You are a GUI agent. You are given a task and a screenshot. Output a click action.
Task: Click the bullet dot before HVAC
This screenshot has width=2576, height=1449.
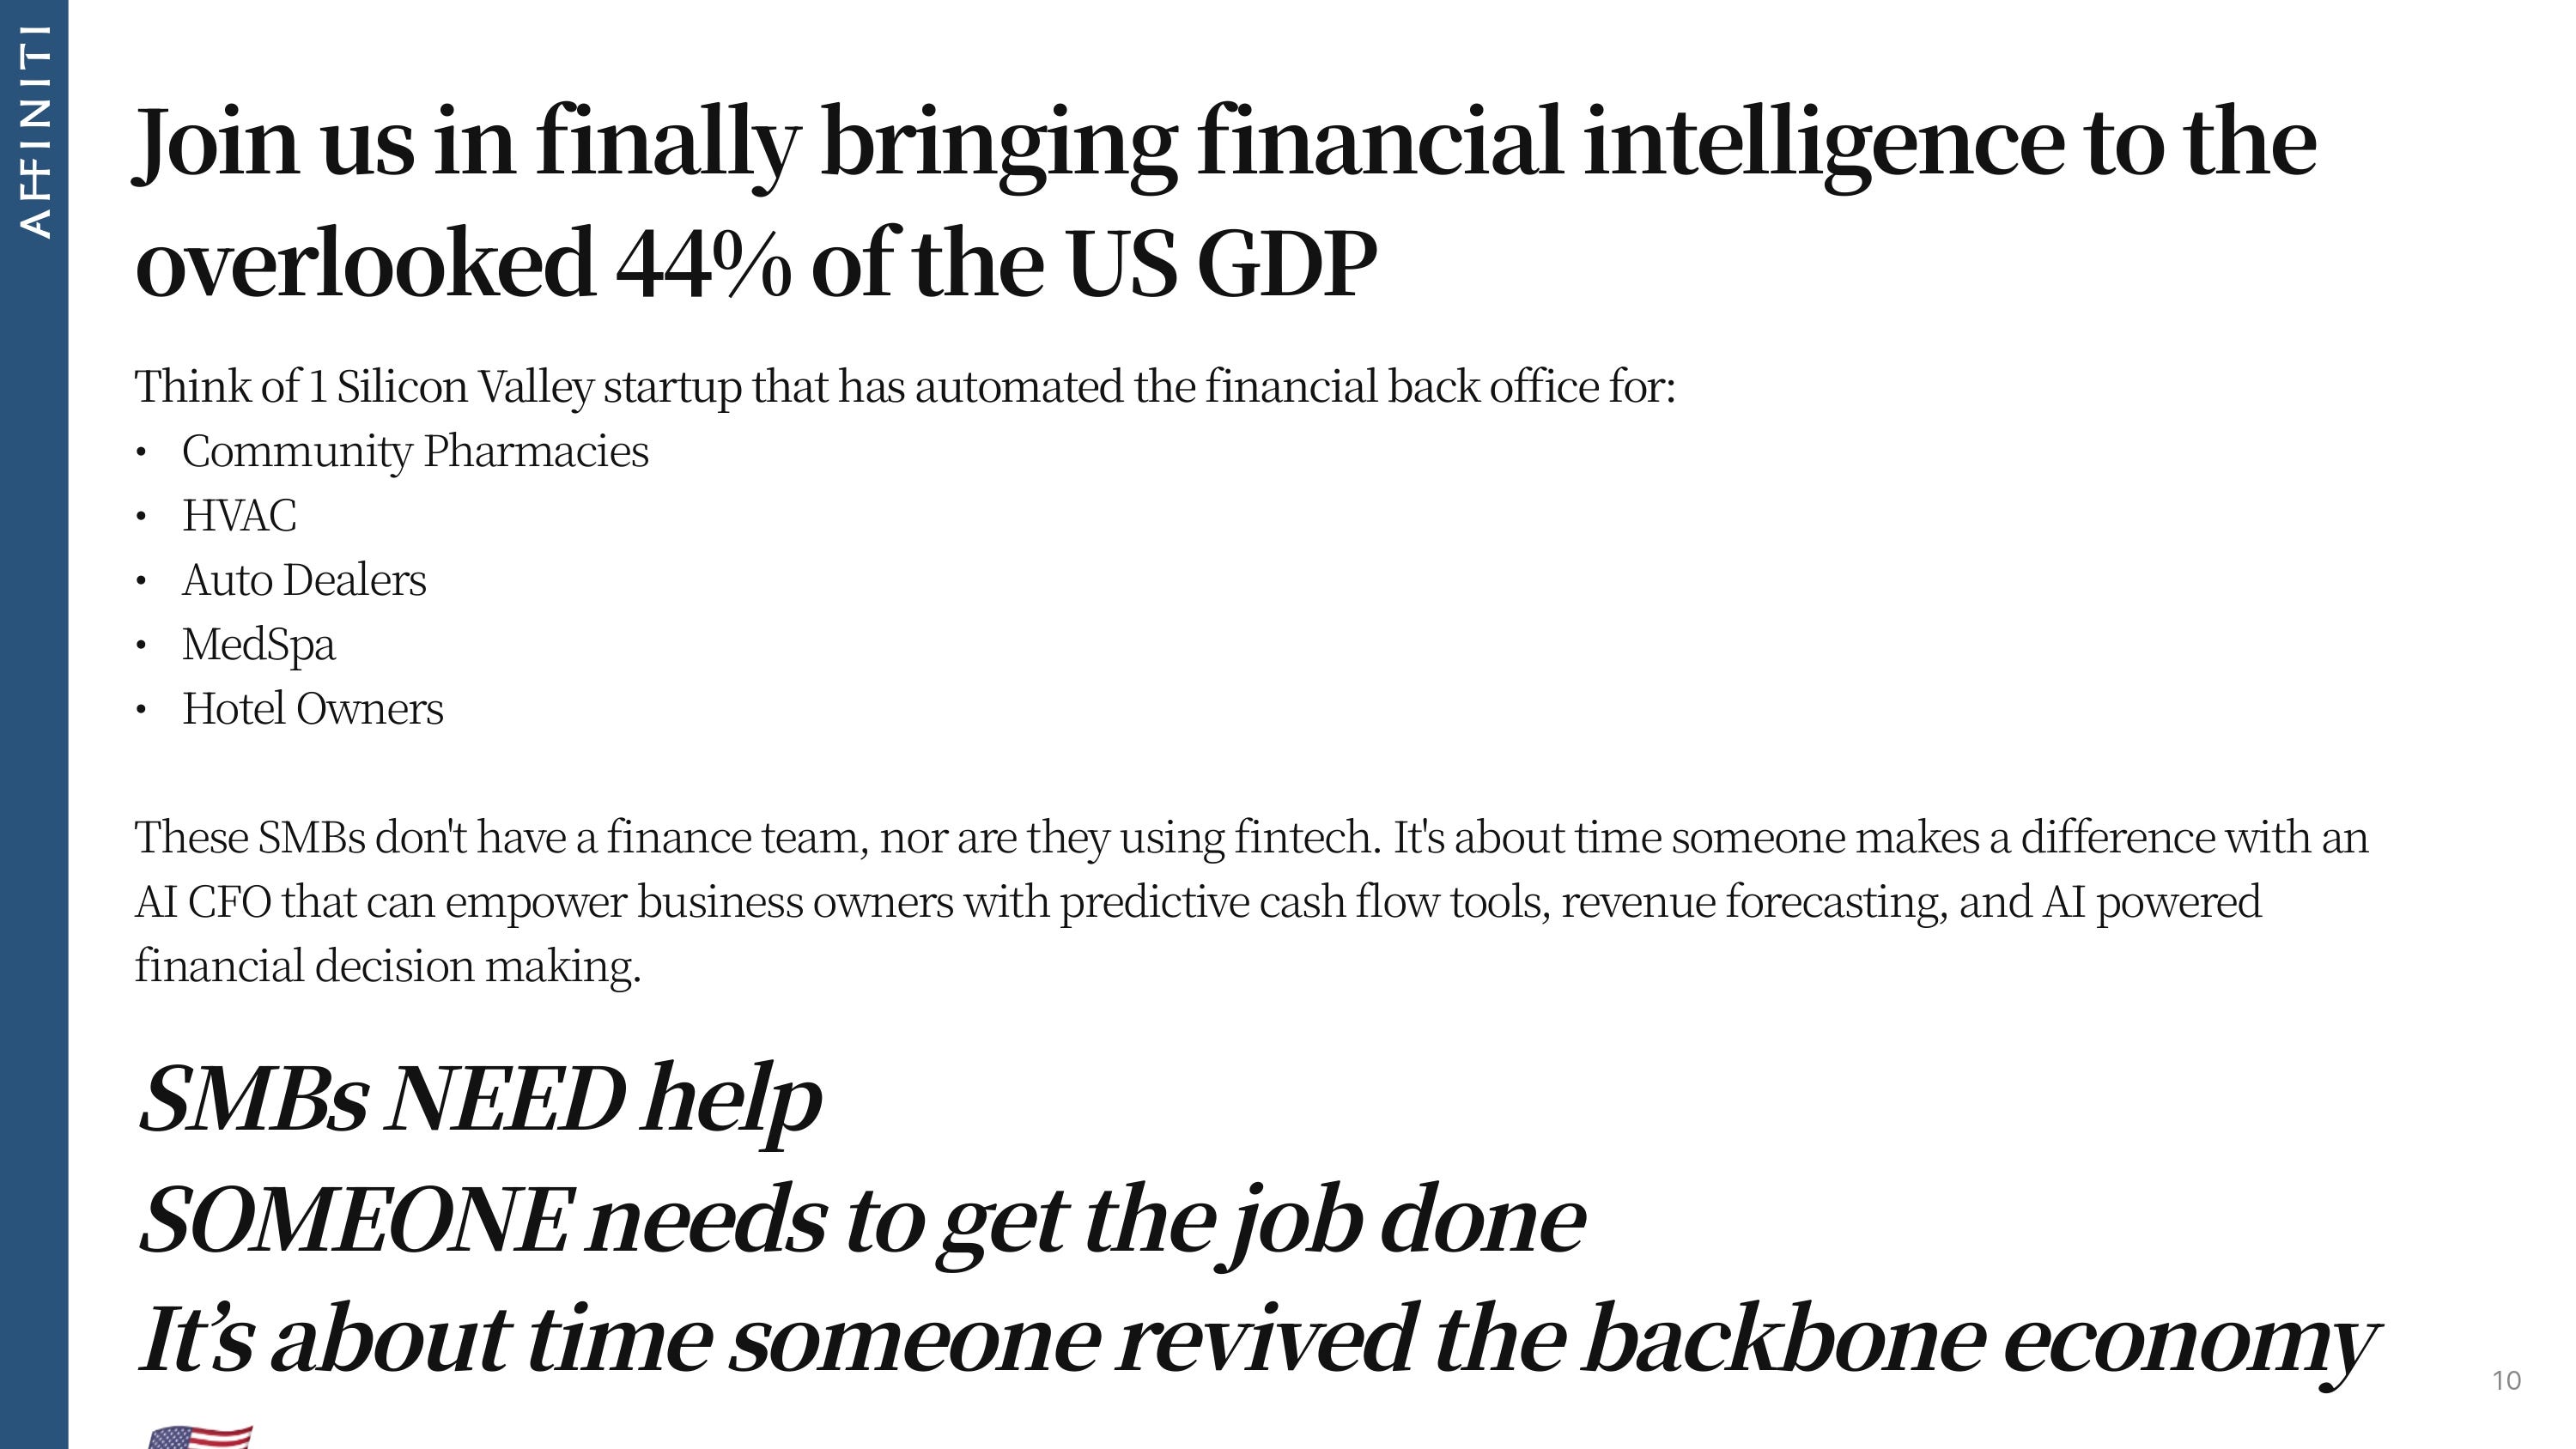coord(141,517)
